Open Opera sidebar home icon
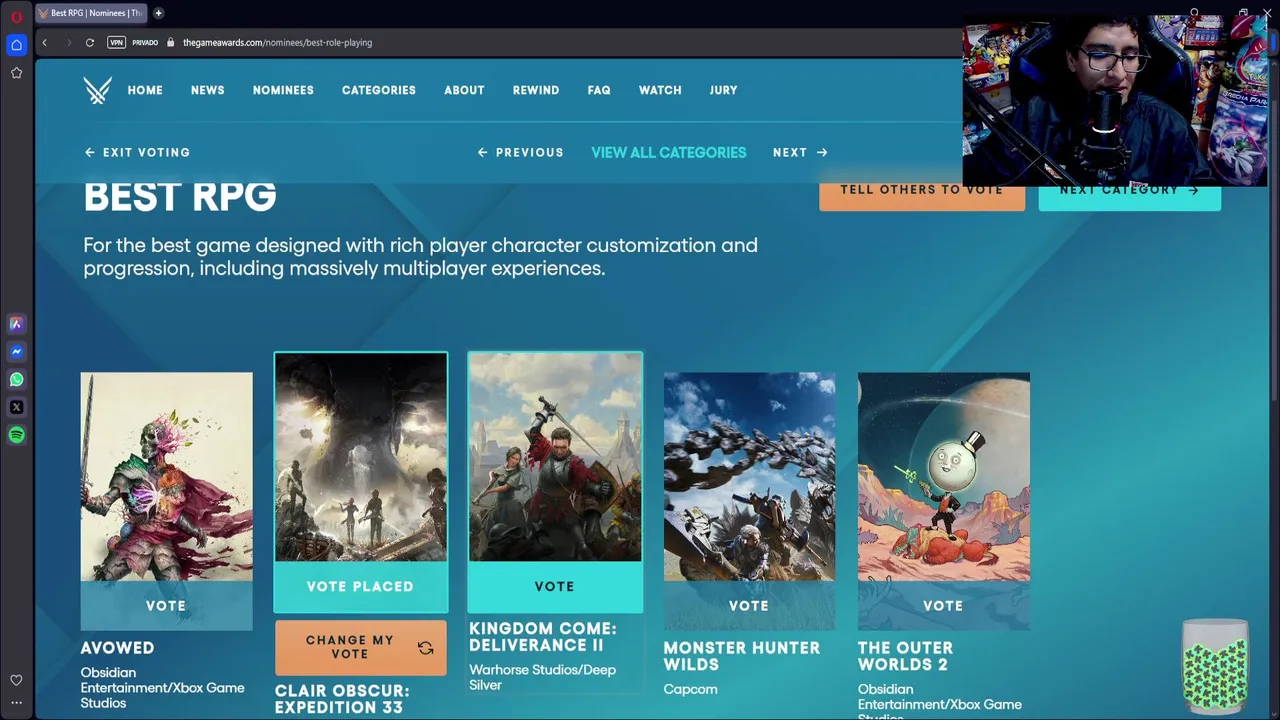1280x720 pixels. [x=16, y=45]
